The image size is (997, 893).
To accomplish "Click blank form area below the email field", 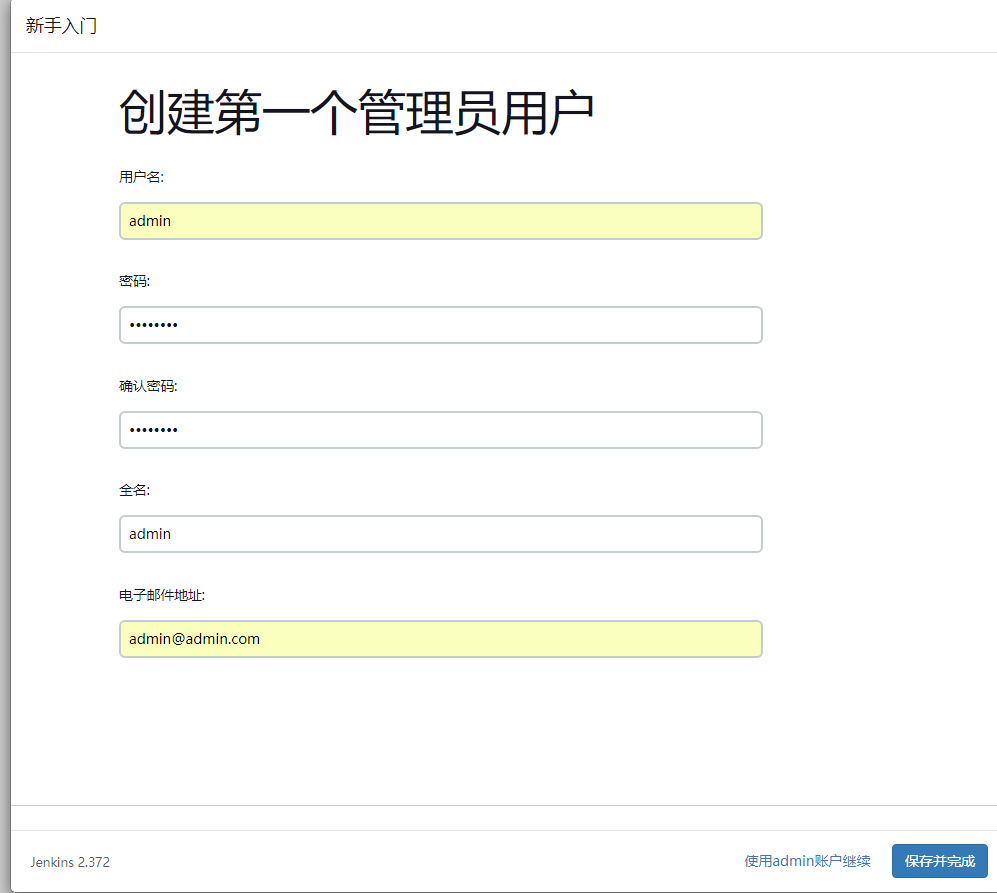I will point(440,730).
